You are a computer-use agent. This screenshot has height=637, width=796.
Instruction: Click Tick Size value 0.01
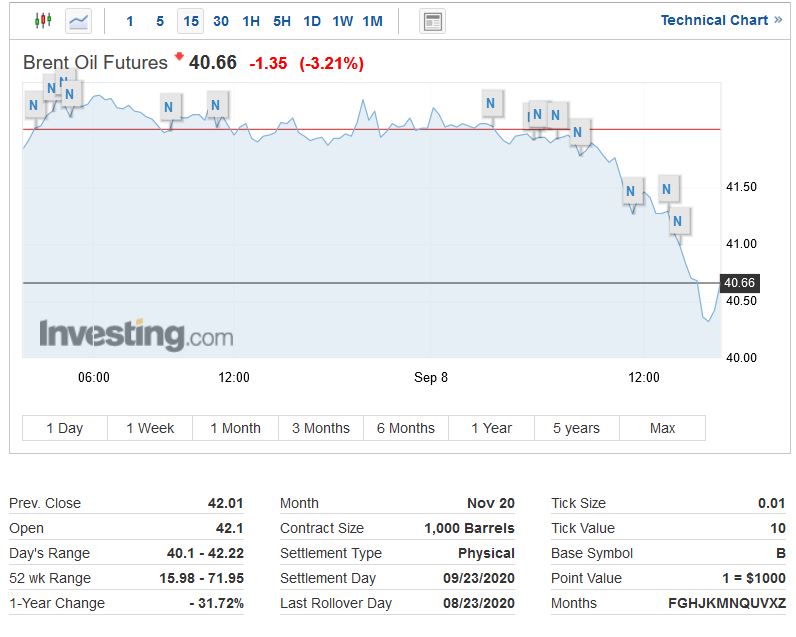772,503
